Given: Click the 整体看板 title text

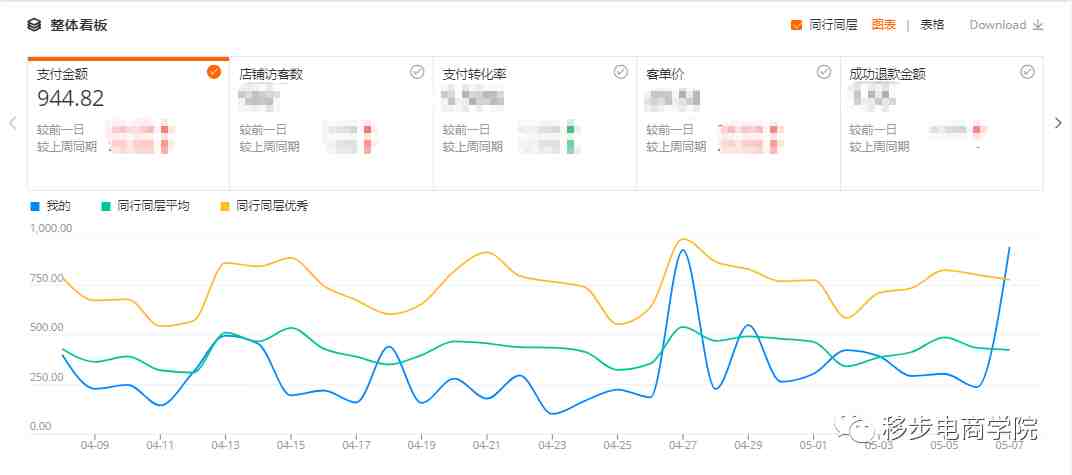Looking at the screenshot, I should point(79,25).
